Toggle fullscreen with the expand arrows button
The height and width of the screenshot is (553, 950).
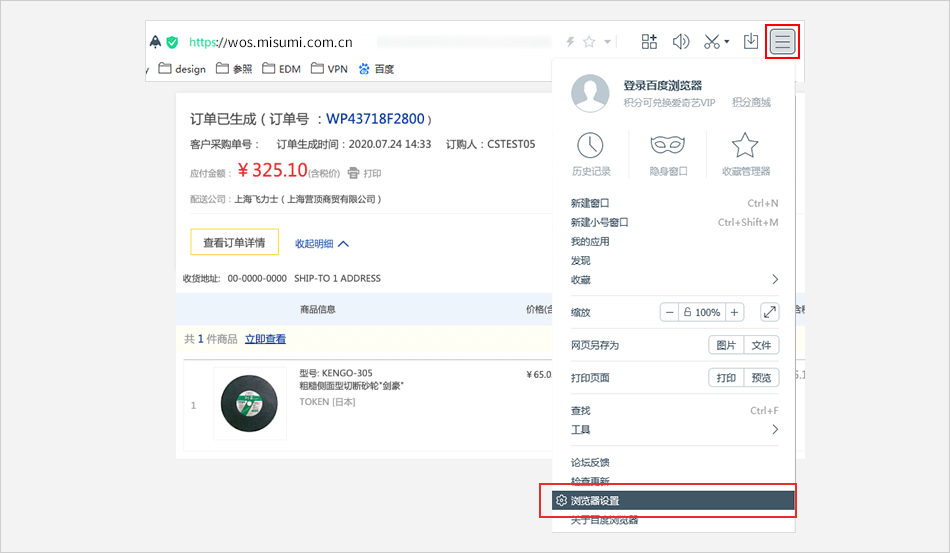769,312
